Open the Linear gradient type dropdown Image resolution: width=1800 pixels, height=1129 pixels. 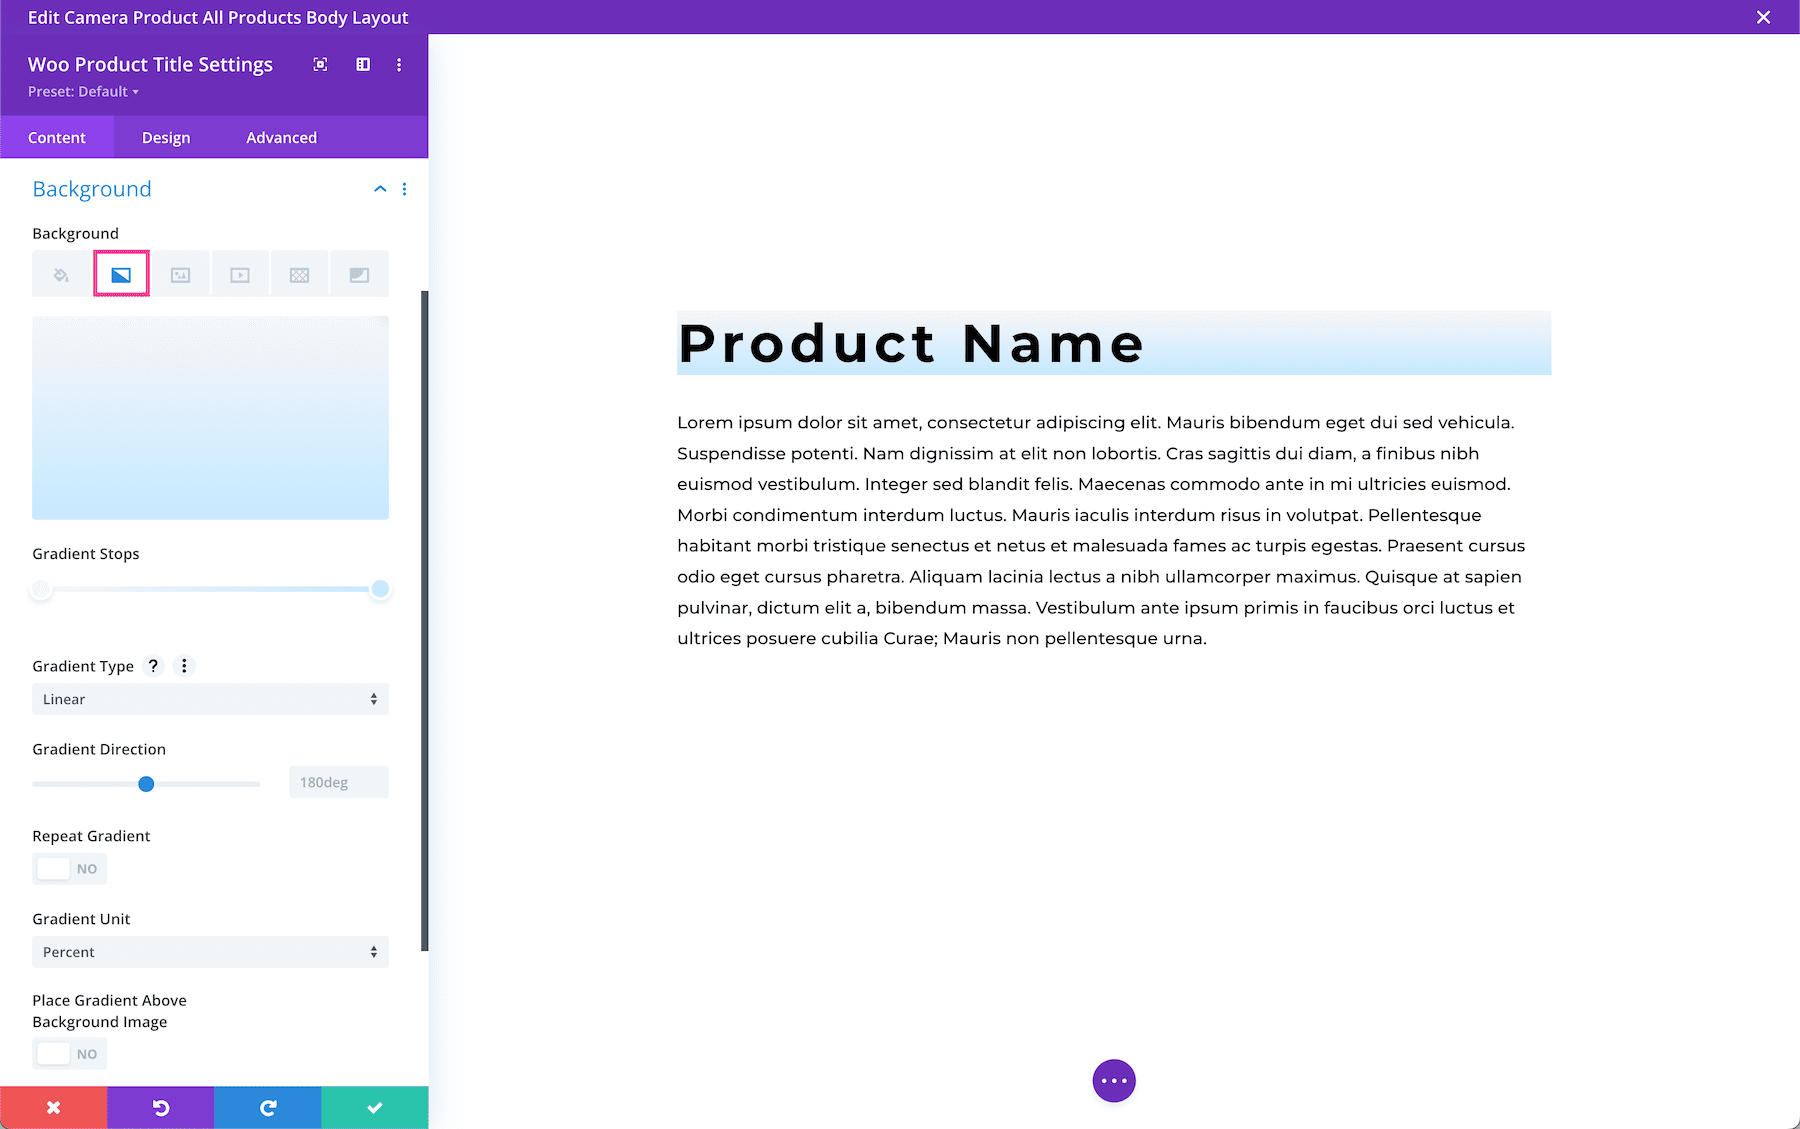click(209, 698)
